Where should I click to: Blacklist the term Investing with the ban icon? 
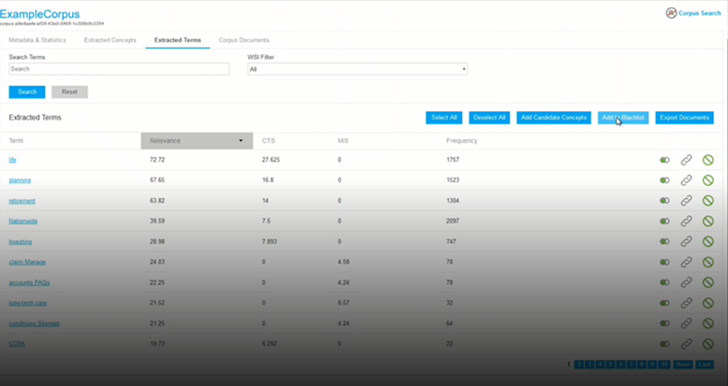[708, 242]
